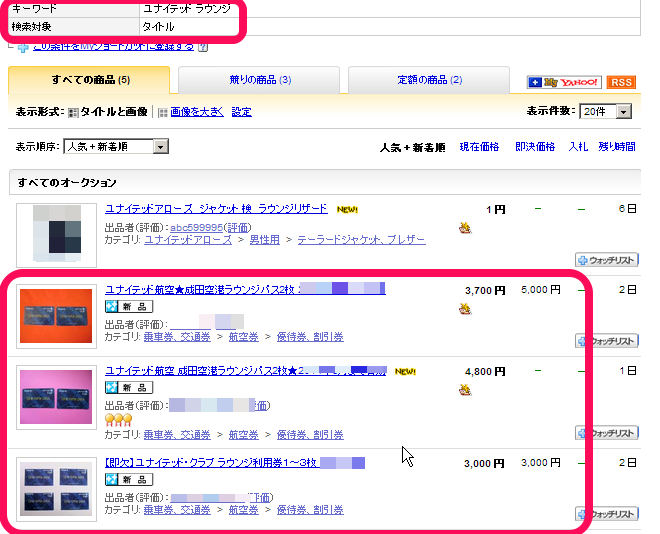This screenshot has height=534, width=660.
Task: Click the grid icon next to 画像を大きく
Action: click(163, 112)
